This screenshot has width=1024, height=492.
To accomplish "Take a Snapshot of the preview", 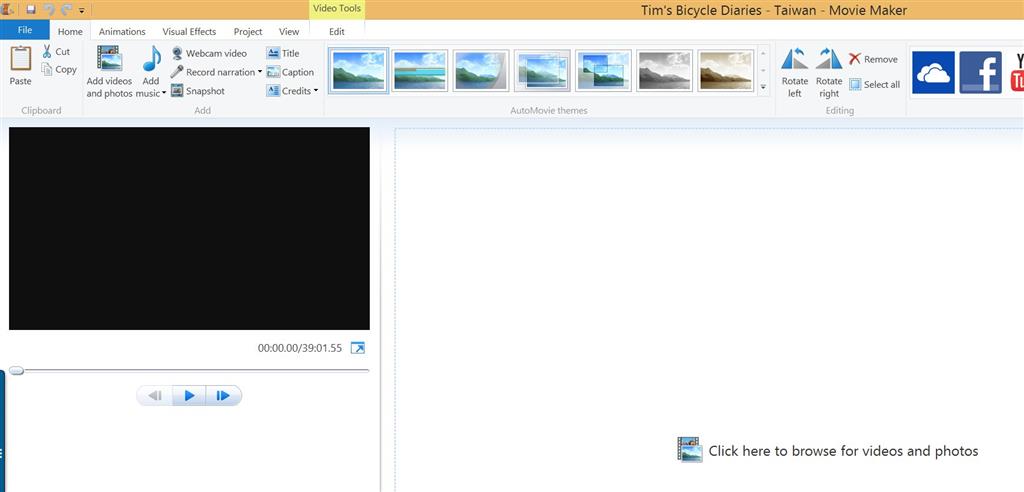I will [x=198, y=91].
